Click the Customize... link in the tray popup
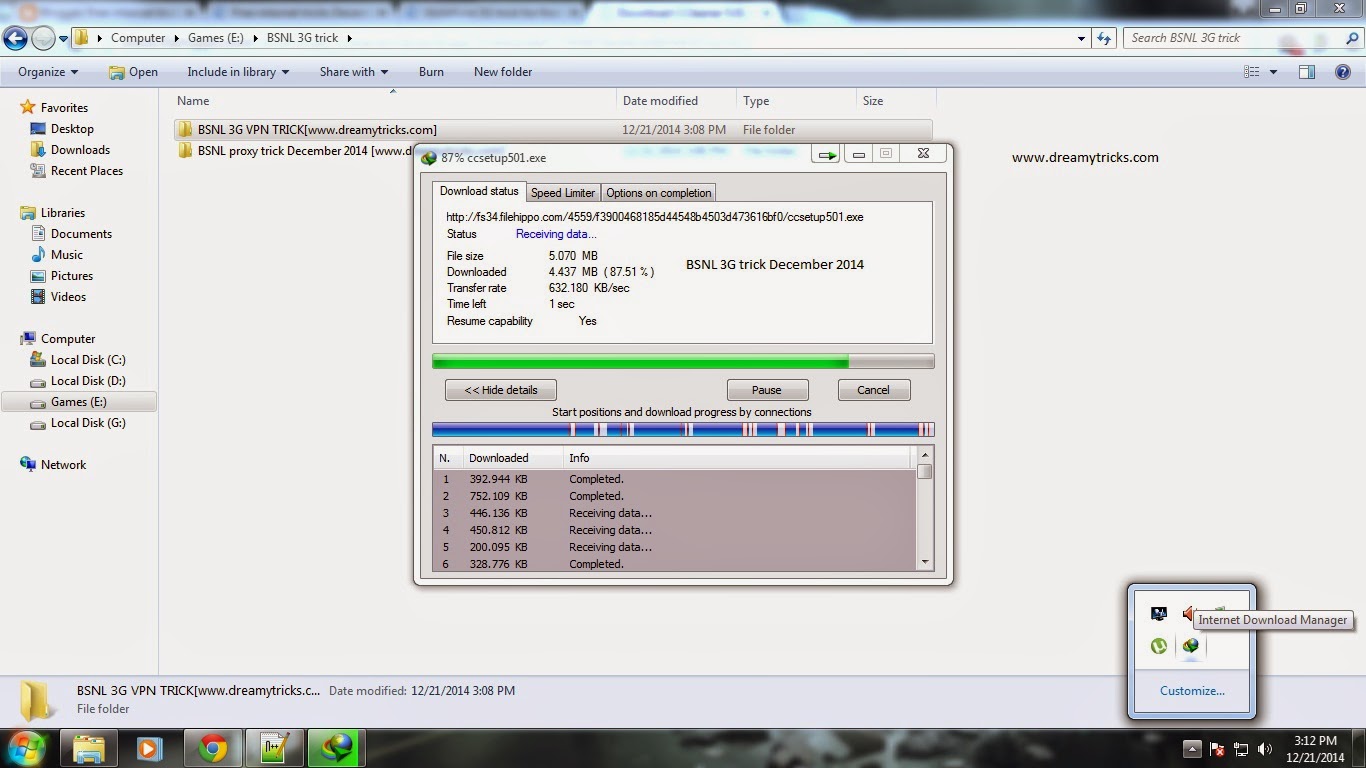This screenshot has width=1366, height=768. [x=1192, y=691]
